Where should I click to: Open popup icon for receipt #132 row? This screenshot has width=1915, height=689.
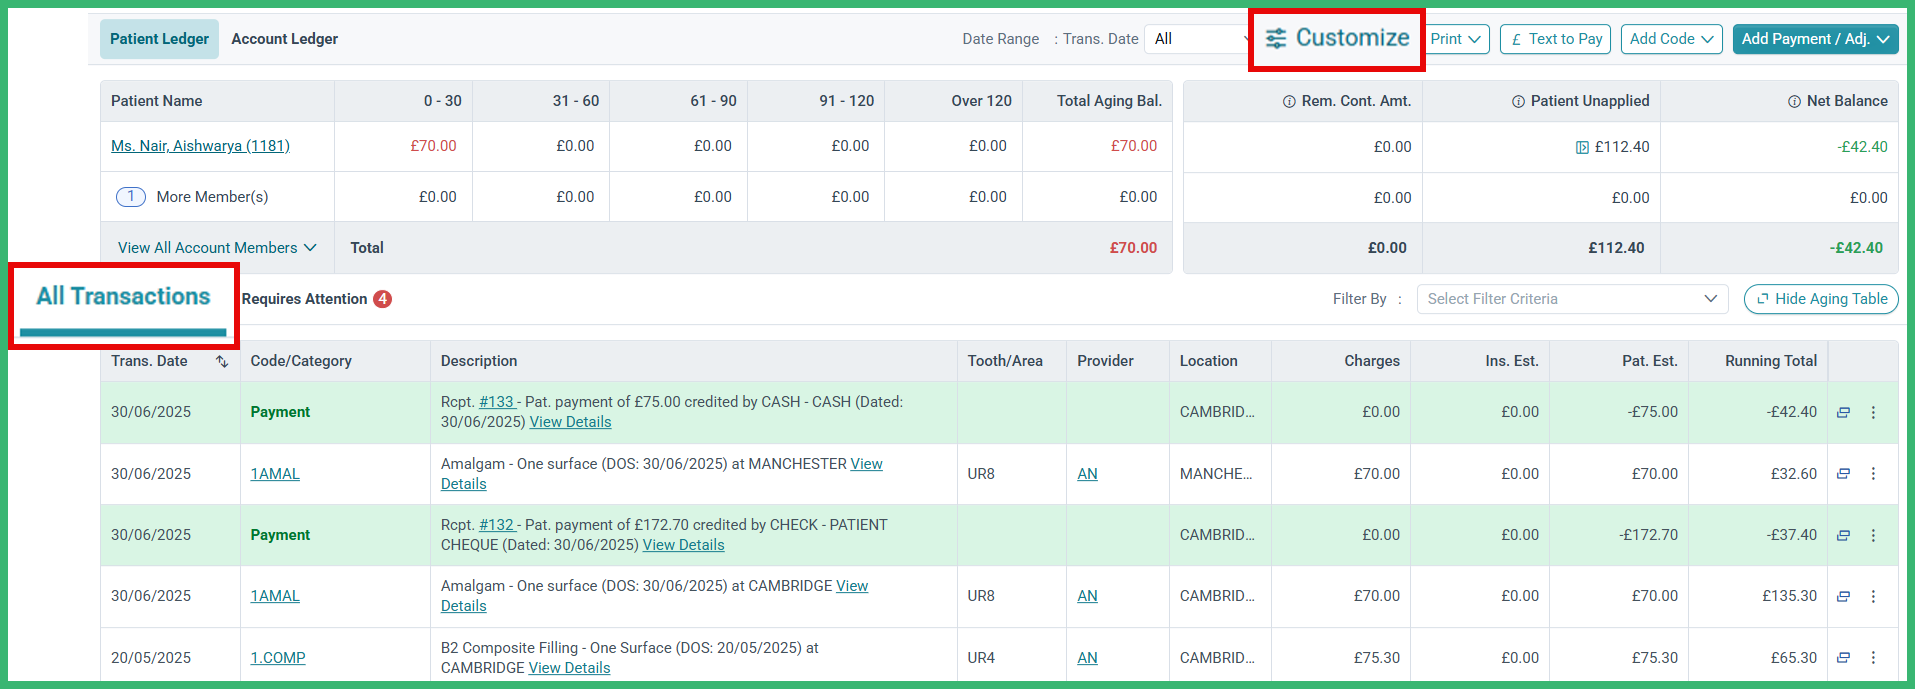(x=1843, y=536)
